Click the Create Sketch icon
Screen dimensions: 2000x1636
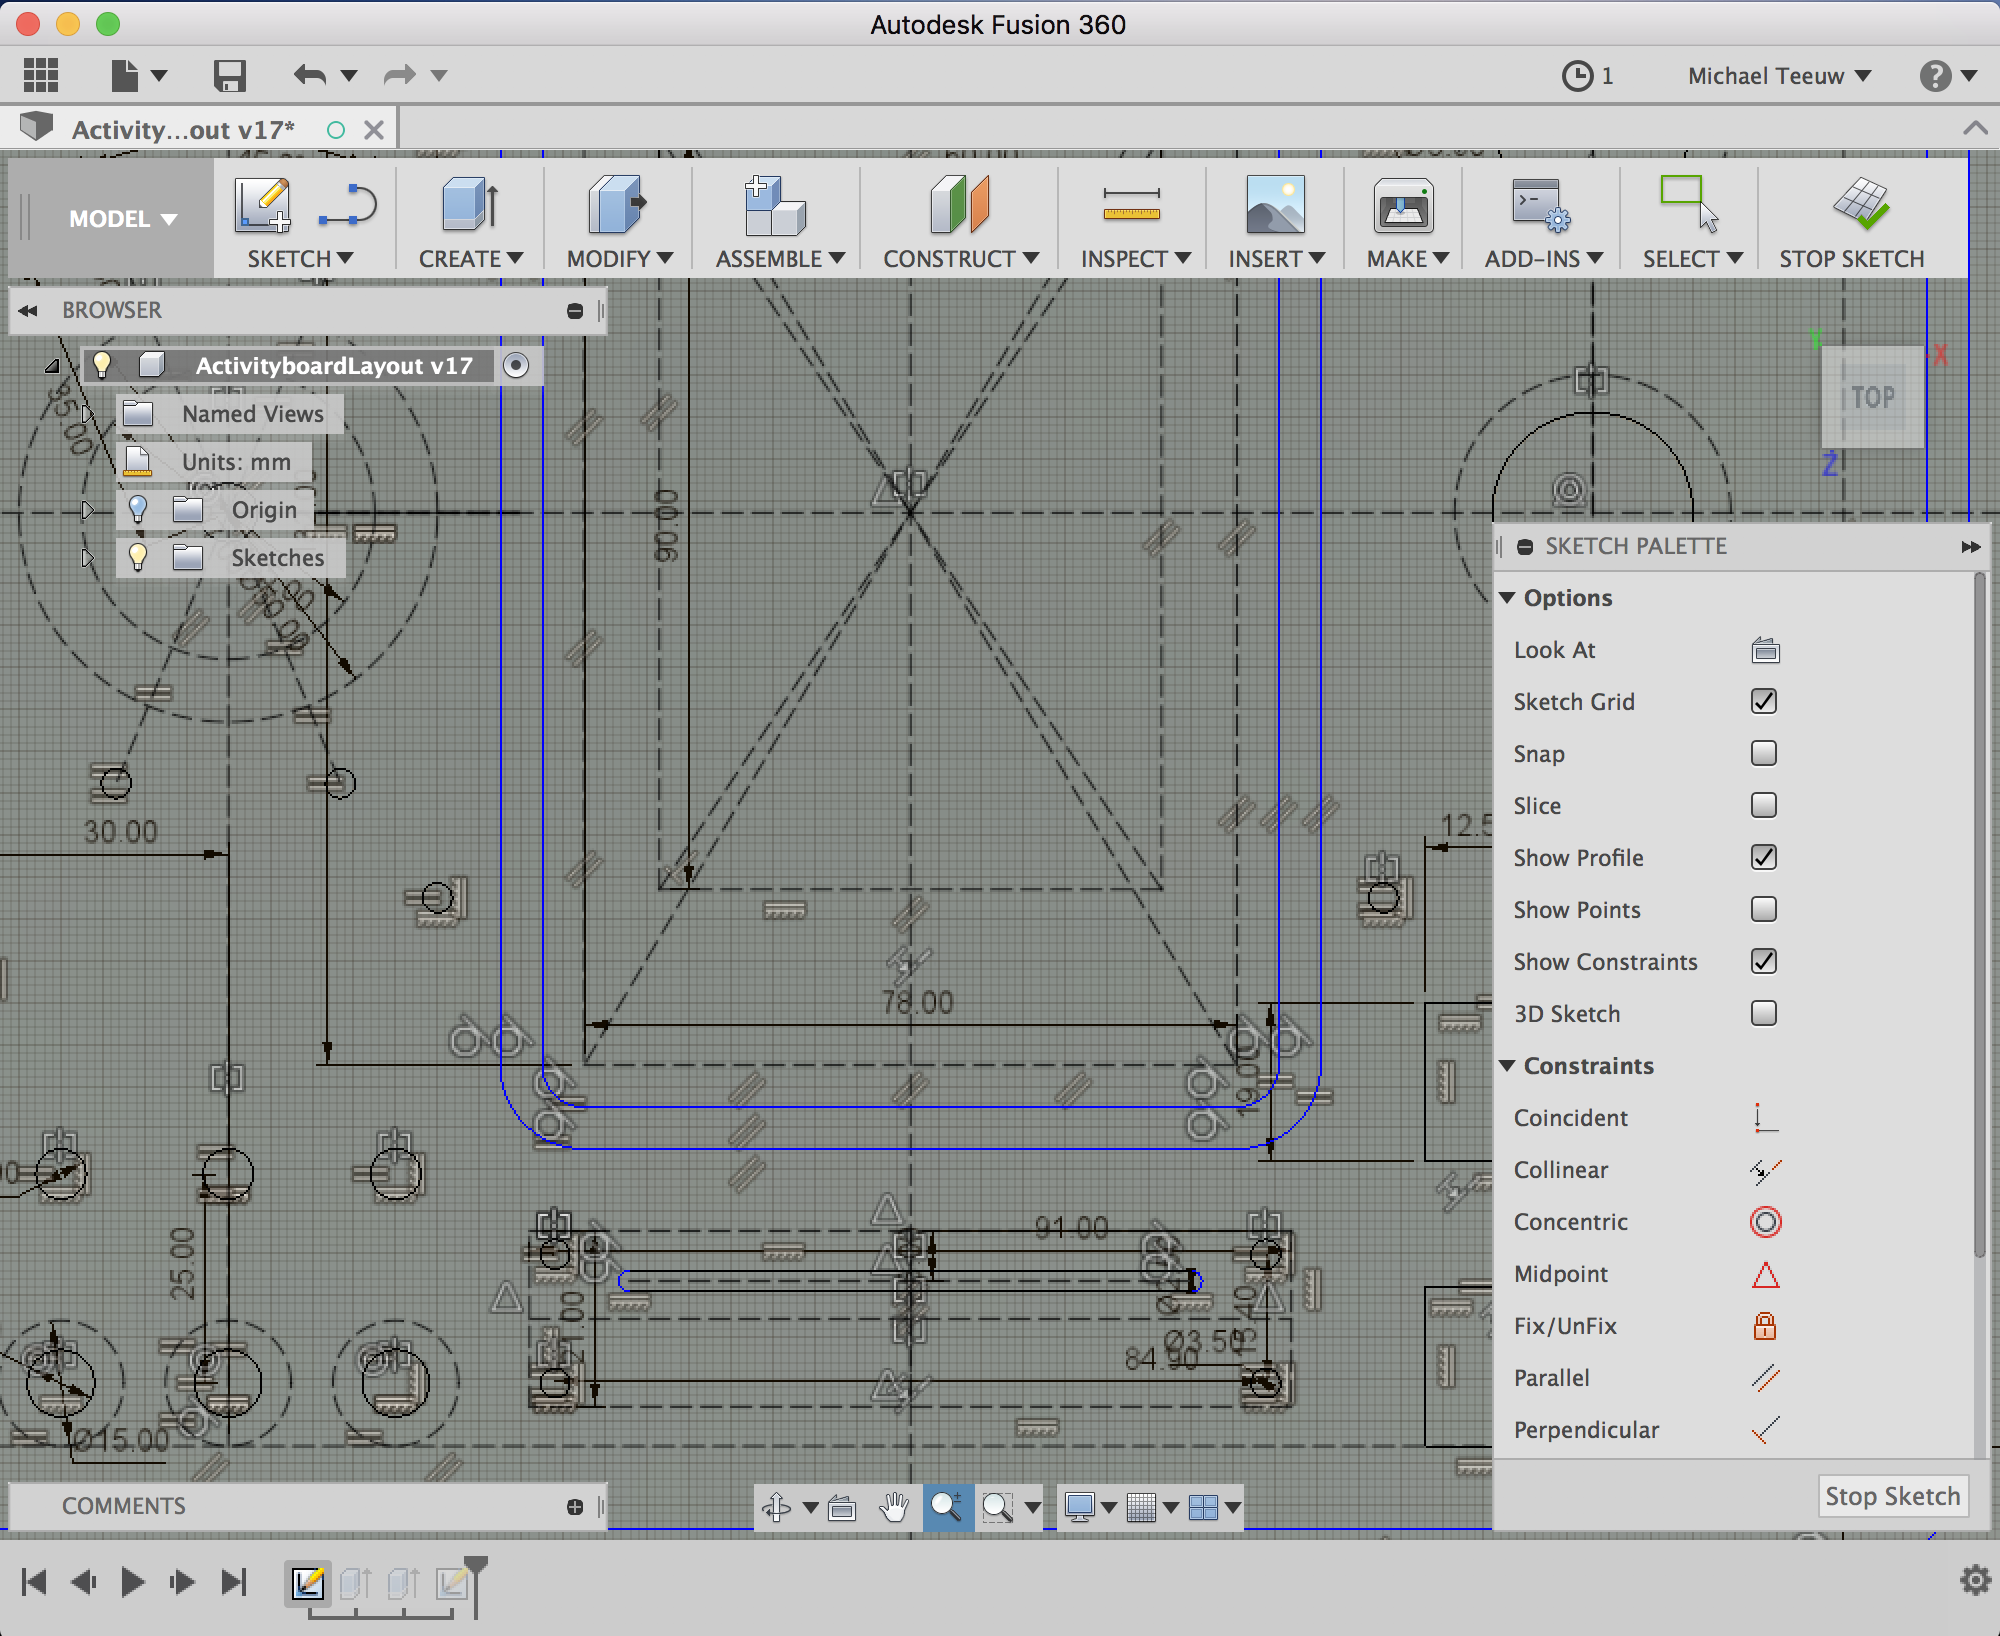[x=262, y=206]
